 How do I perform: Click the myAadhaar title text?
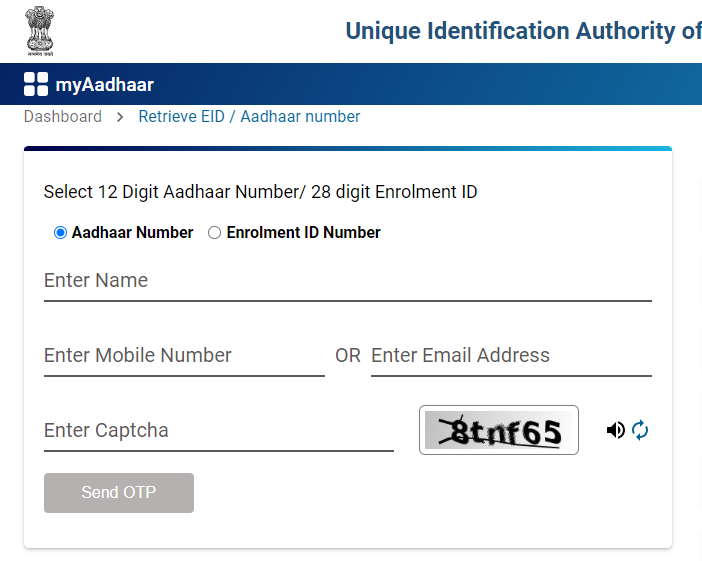105,85
